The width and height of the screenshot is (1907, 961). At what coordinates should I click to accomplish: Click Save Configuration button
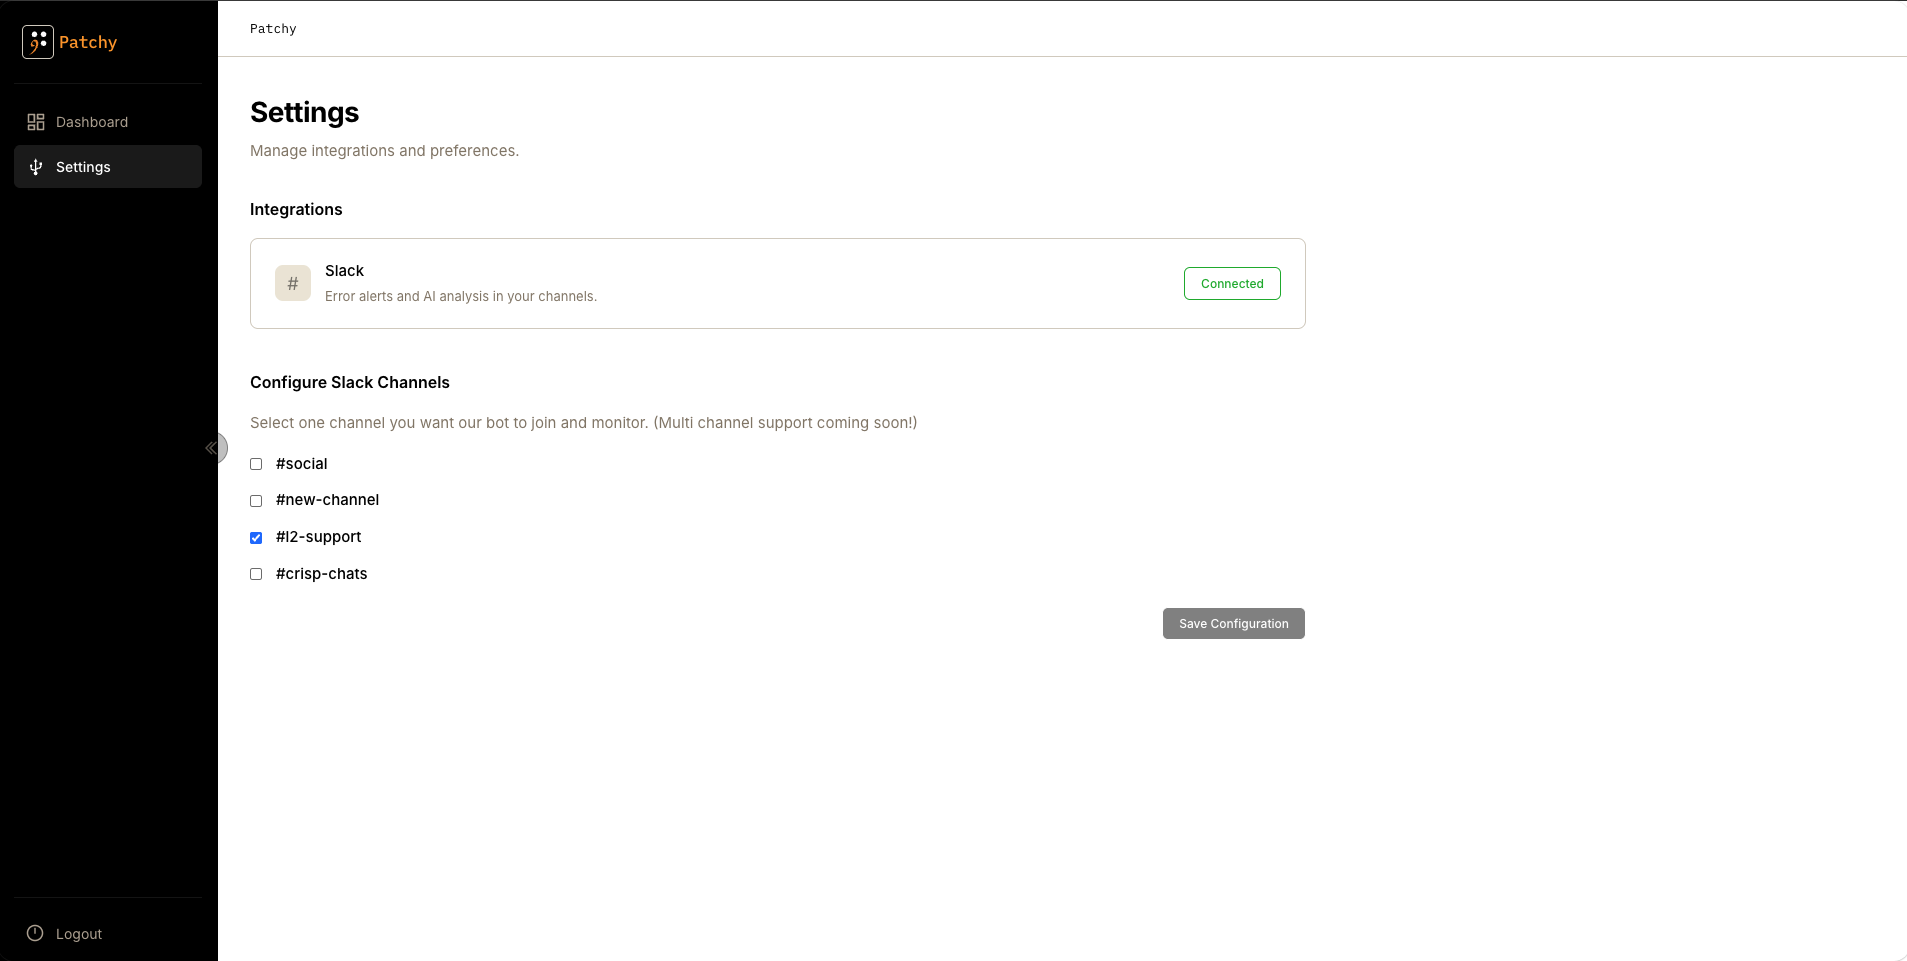pos(1233,624)
